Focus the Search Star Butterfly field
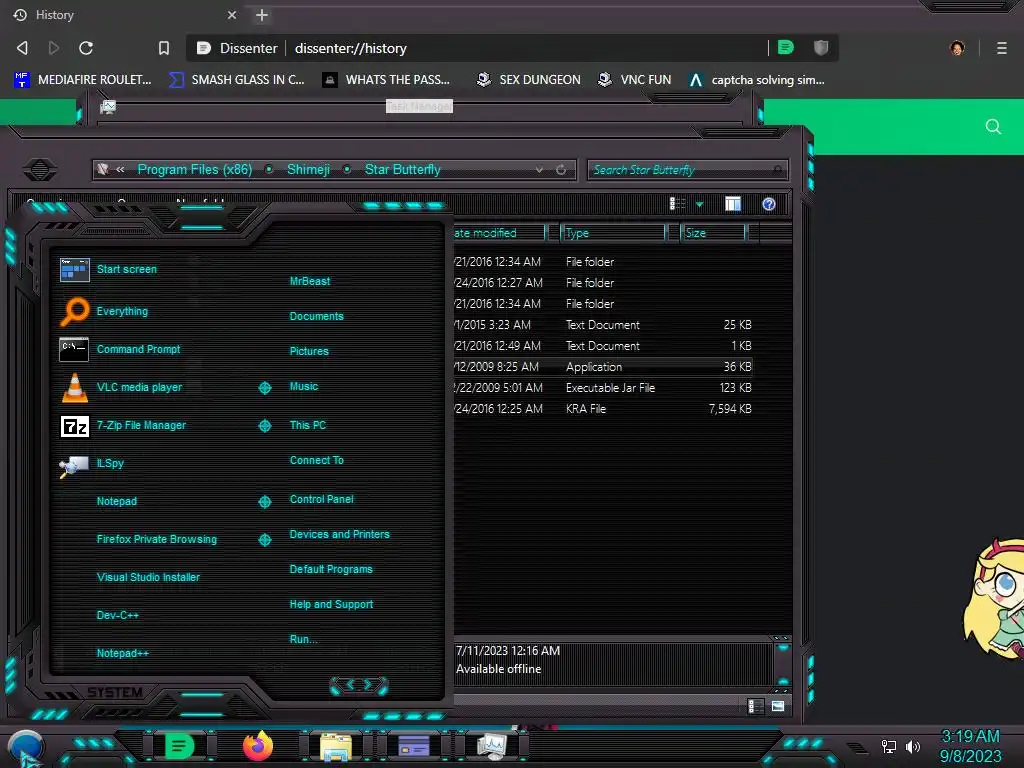Image resolution: width=1024 pixels, height=768 pixels. 688,170
